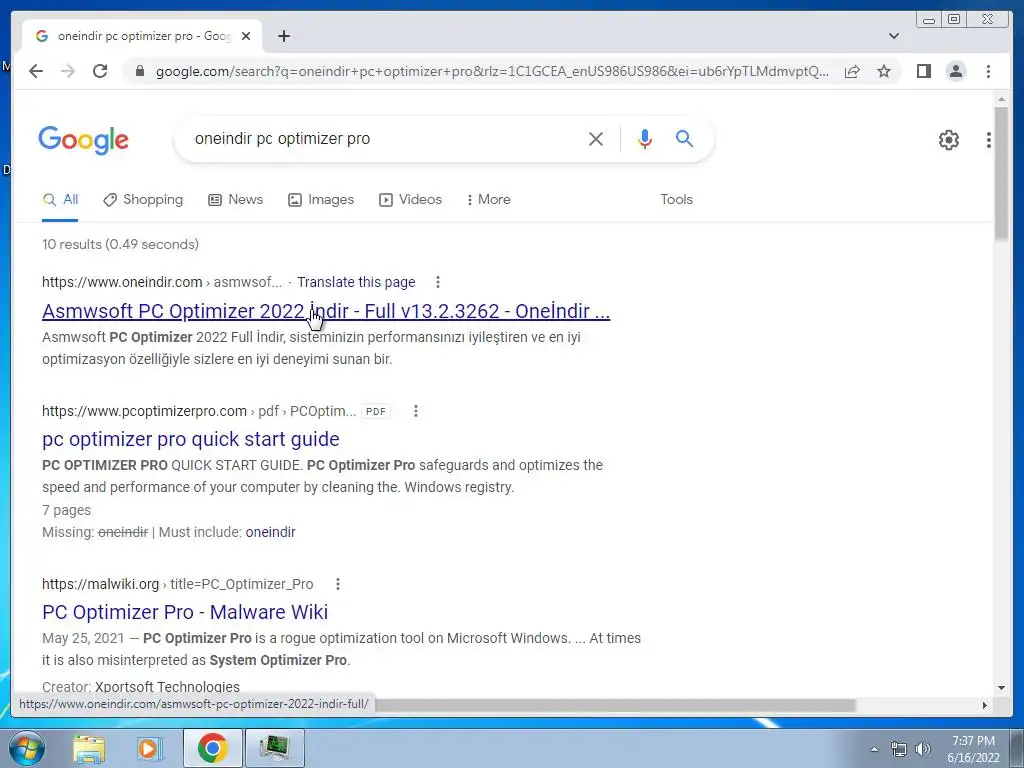Screen dimensions: 1024x768
Task: Open the Chrome three-dot menu
Action: coord(988,71)
